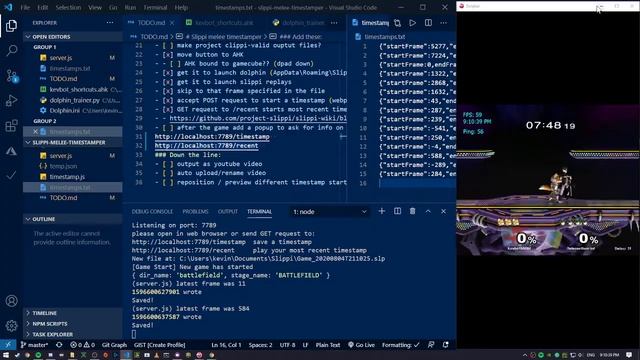Screen dimensions: 640x360
Task: Click the feedback icon in status bar
Action: (431, 345)
